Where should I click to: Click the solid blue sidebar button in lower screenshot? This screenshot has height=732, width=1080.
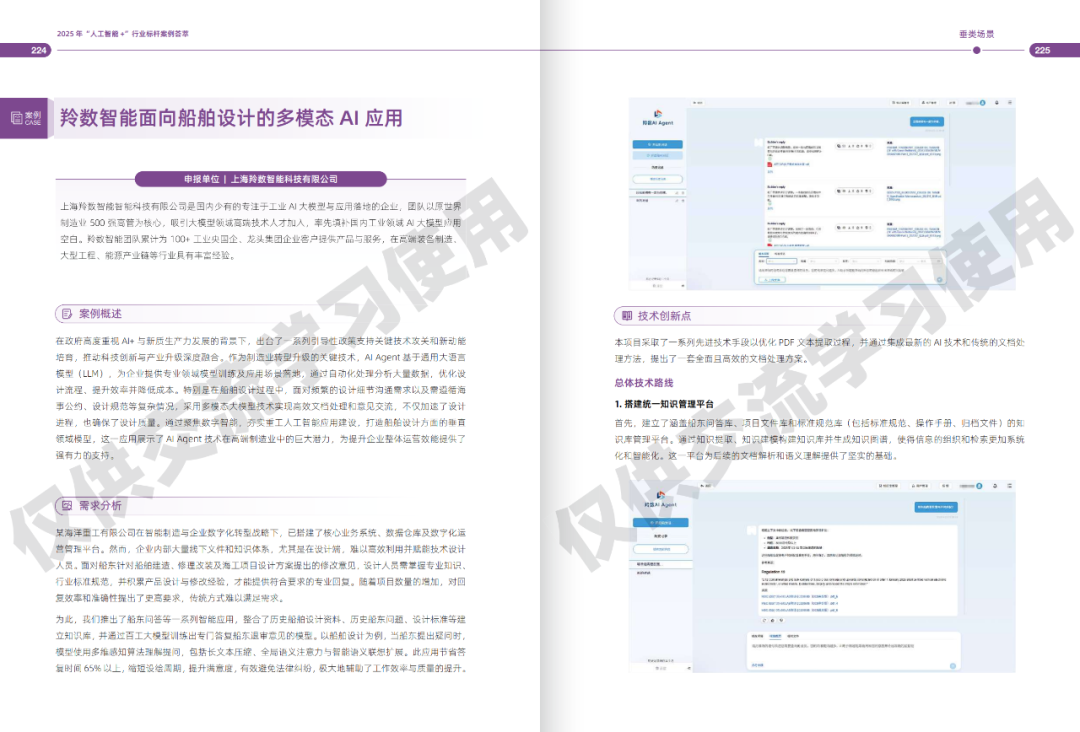661,523
